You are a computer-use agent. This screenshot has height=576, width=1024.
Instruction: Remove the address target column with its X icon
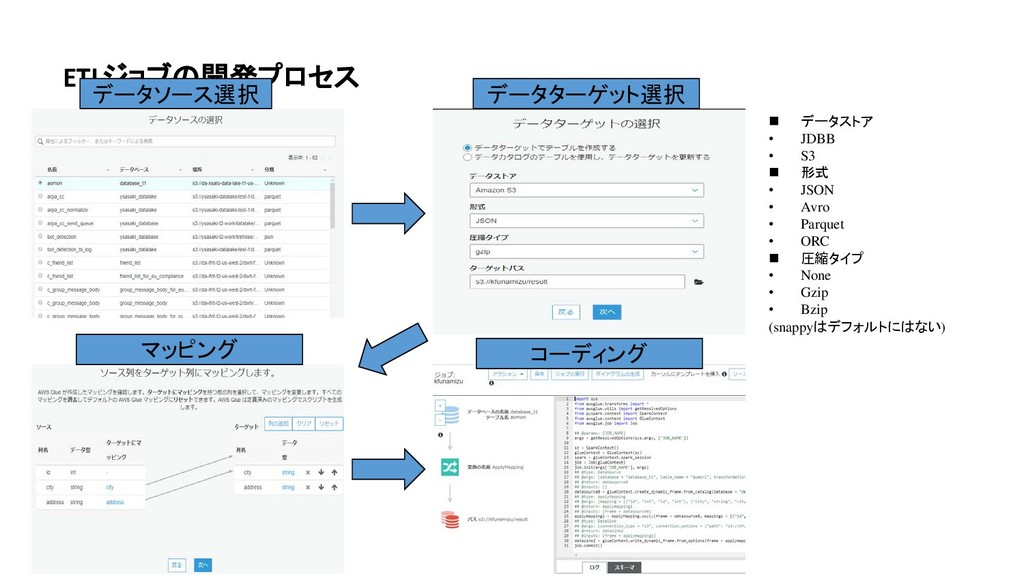click(308, 487)
